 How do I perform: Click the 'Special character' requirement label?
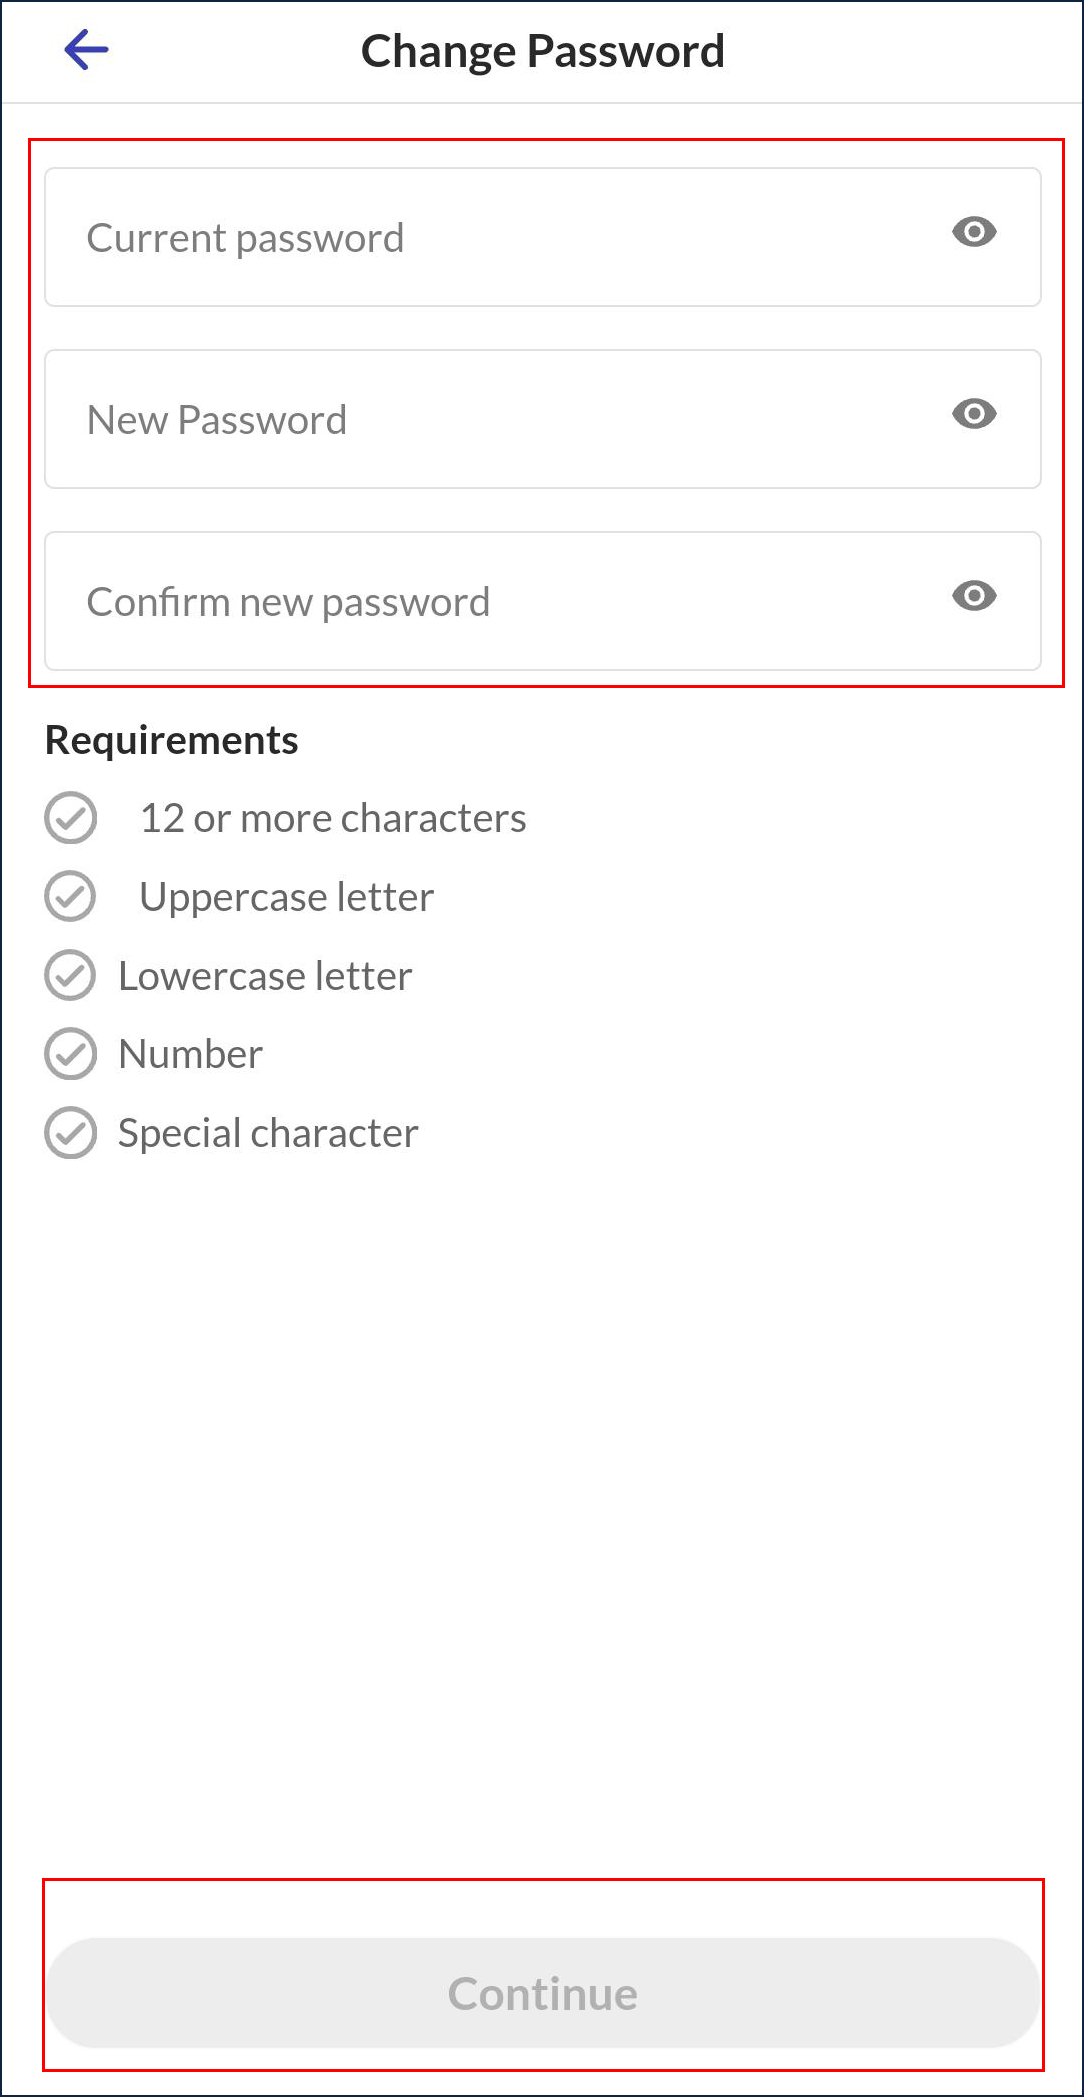coord(268,1133)
